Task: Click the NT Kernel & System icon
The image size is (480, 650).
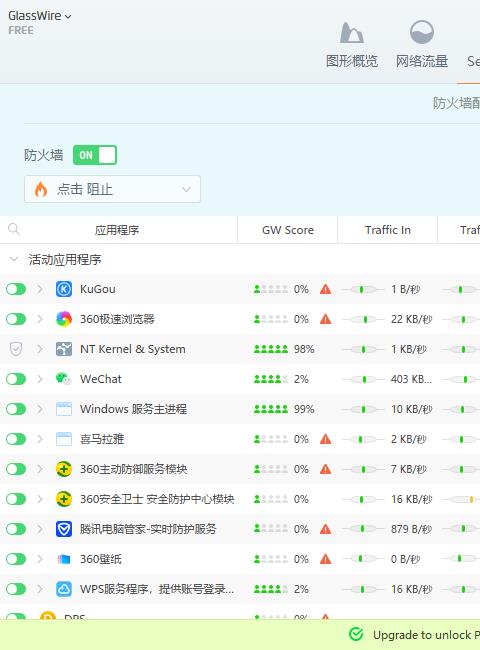Action: click(64, 349)
